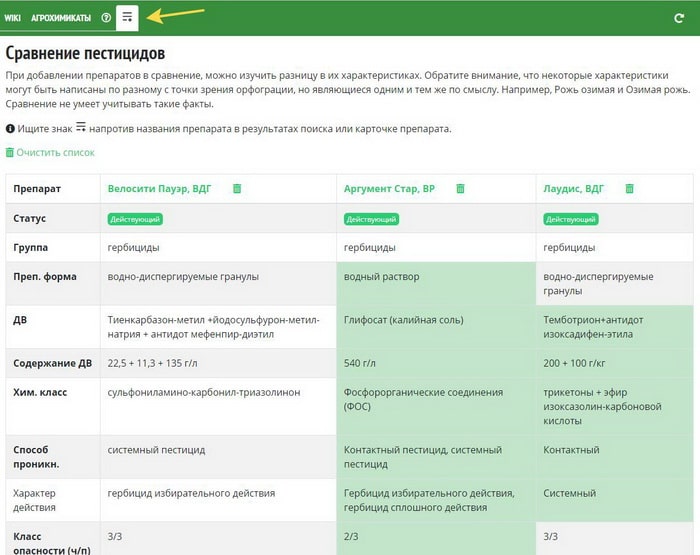Delete Аргумент Стар using its trash icon
The width and height of the screenshot is (700, 555).
pos(460,188)
